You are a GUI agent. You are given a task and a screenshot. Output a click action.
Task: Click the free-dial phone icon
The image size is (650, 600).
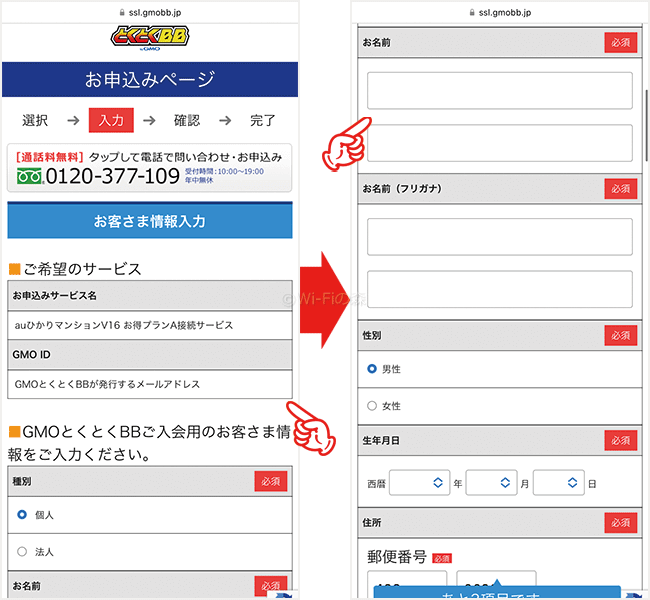(x=29, y=176)
